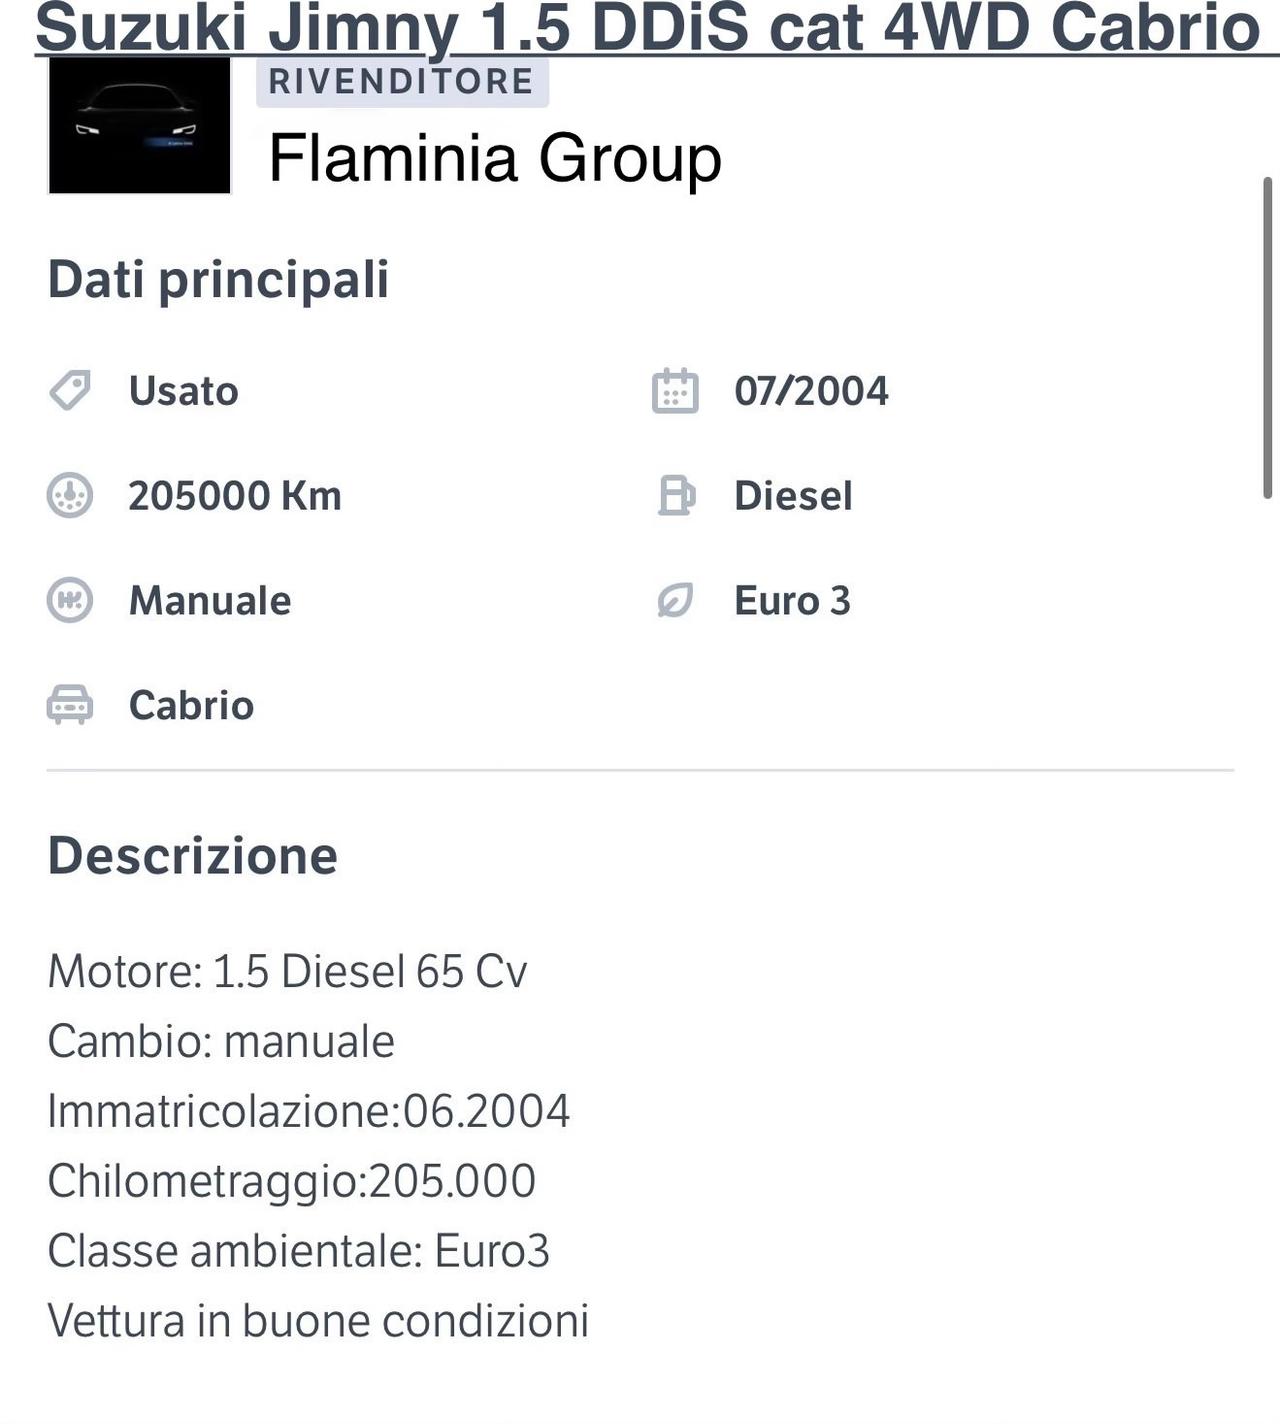Viewport: 1280px width, 1424px height.
Task: Select the Descrizione heading
Action: click(193, 856)
